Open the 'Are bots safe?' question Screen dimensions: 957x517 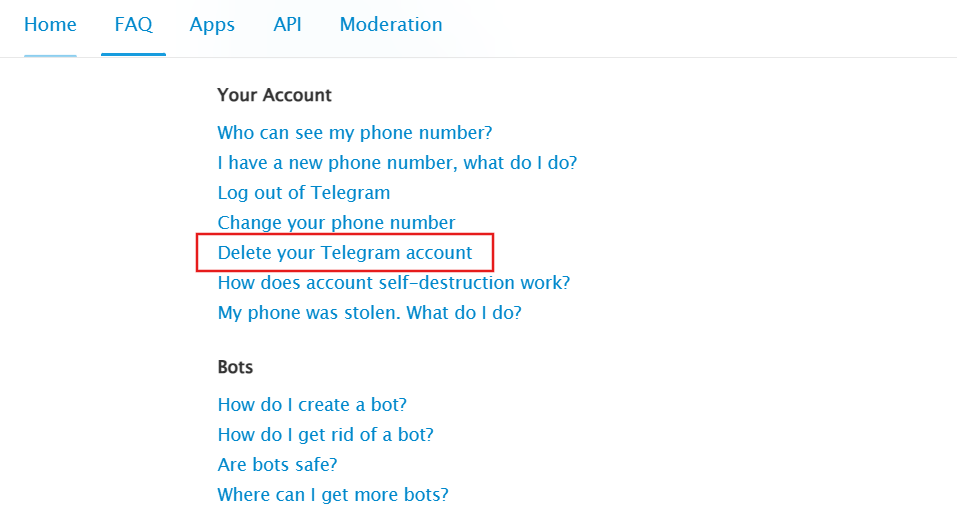point(277,465)
